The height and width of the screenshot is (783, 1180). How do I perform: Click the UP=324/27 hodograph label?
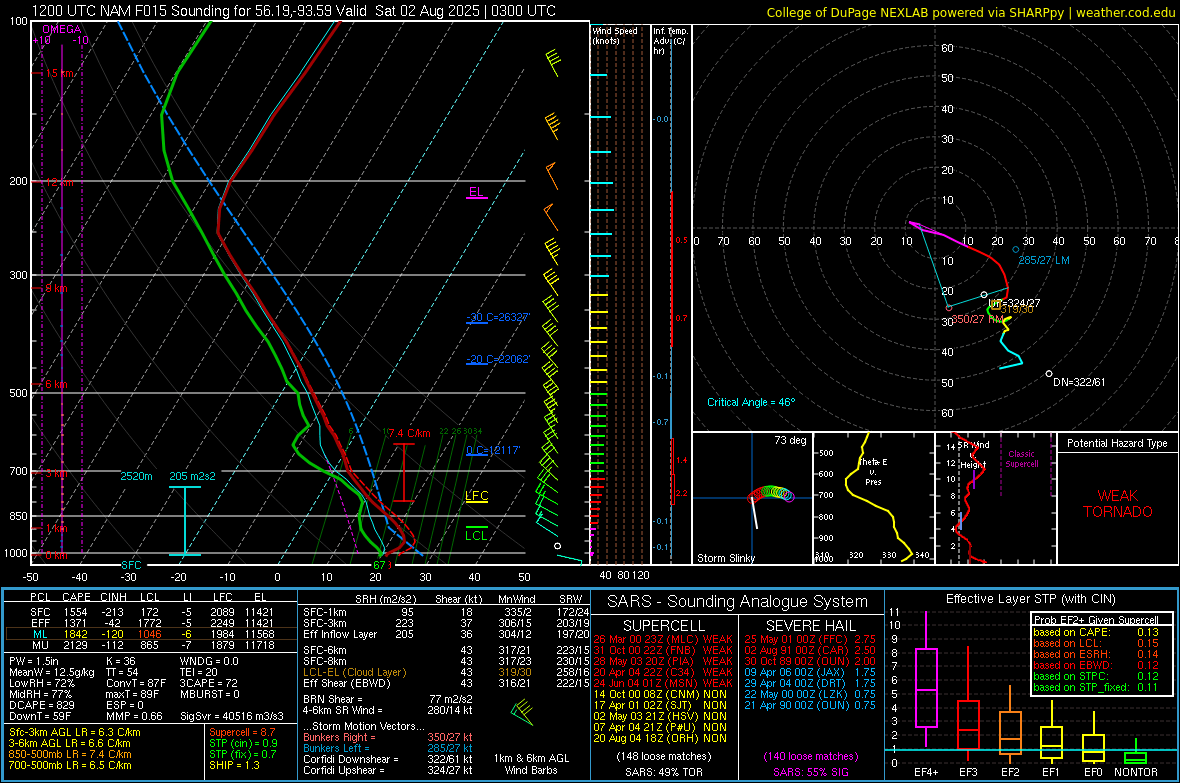(1014, 303)
